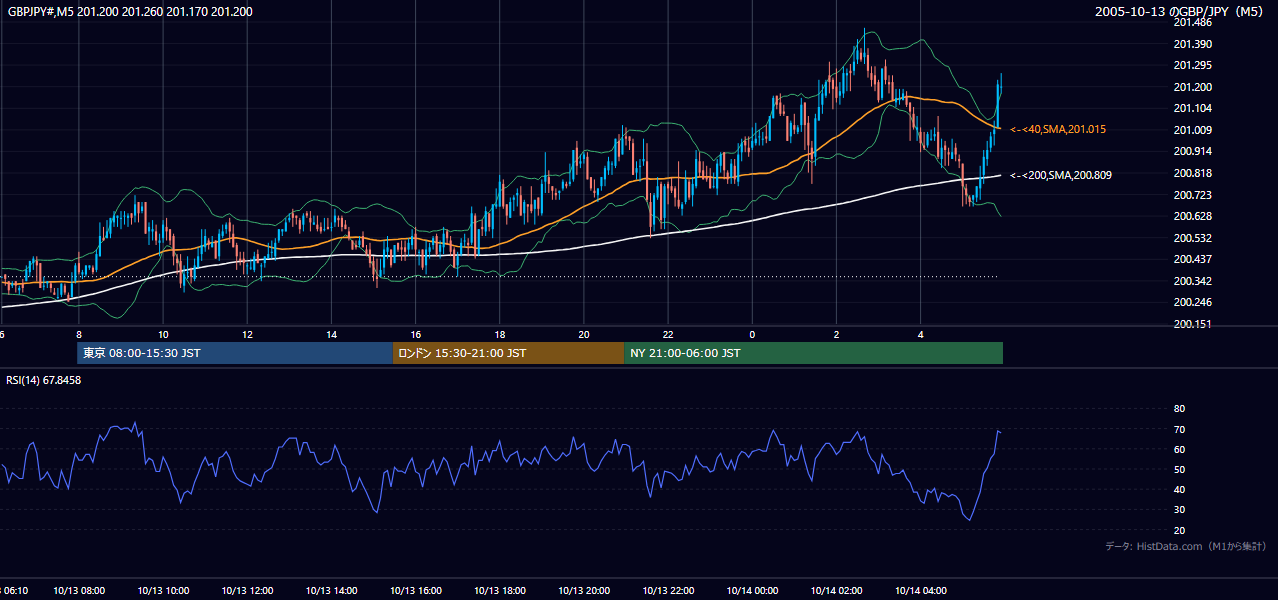This screenshot has width=1278, height=600.
Task: Click hour tick 18 below price chart
Action: coord(499,334)
